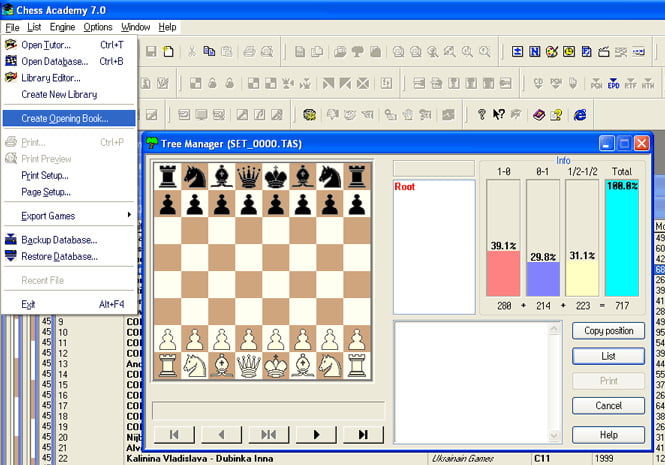665x465 pixels.
Task: Select the Root entry in move list
Action: click(x=405, y=187)
